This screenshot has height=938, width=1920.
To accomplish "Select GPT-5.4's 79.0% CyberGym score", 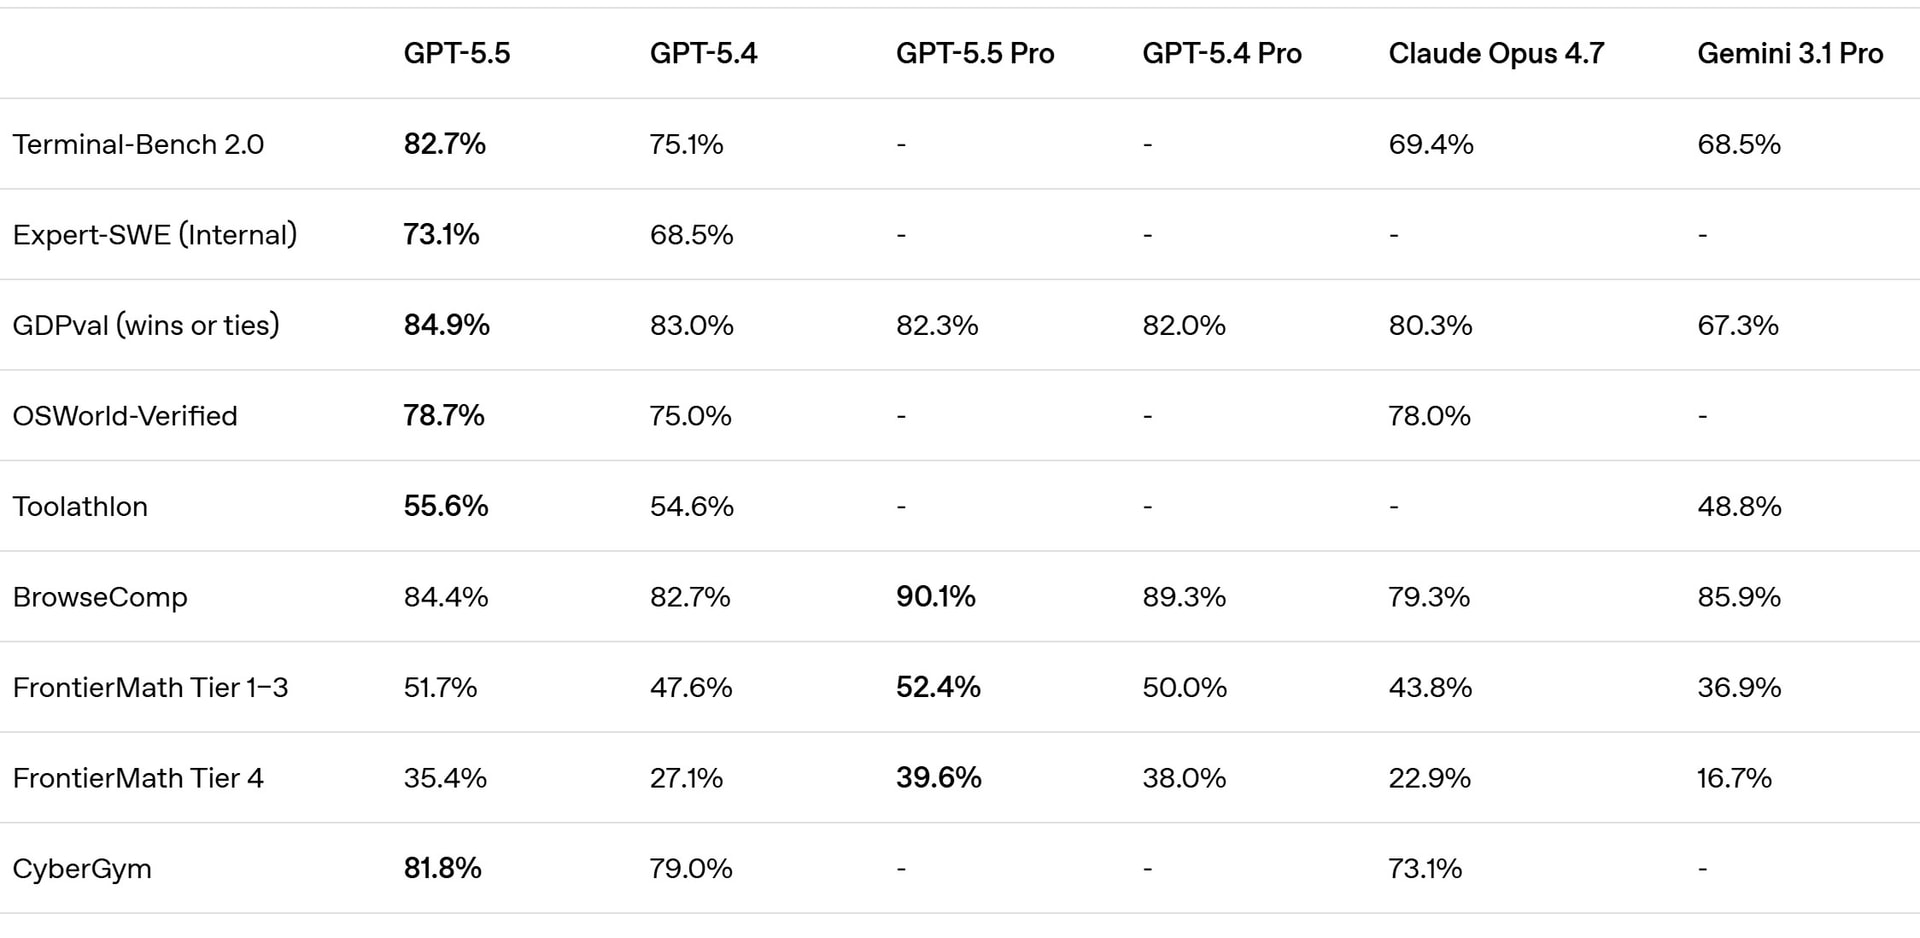I will click(x=691, y=869).
